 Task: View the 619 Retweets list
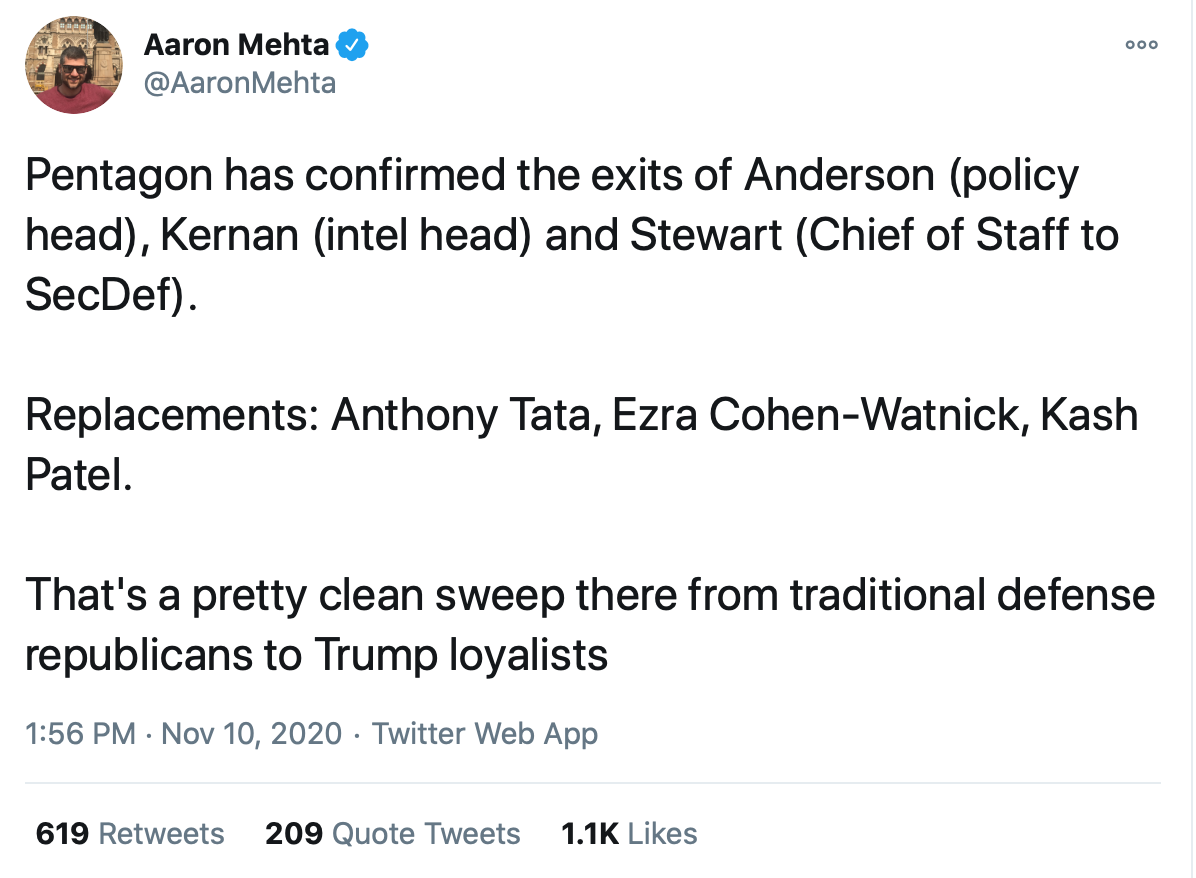[x=130, y=834]
